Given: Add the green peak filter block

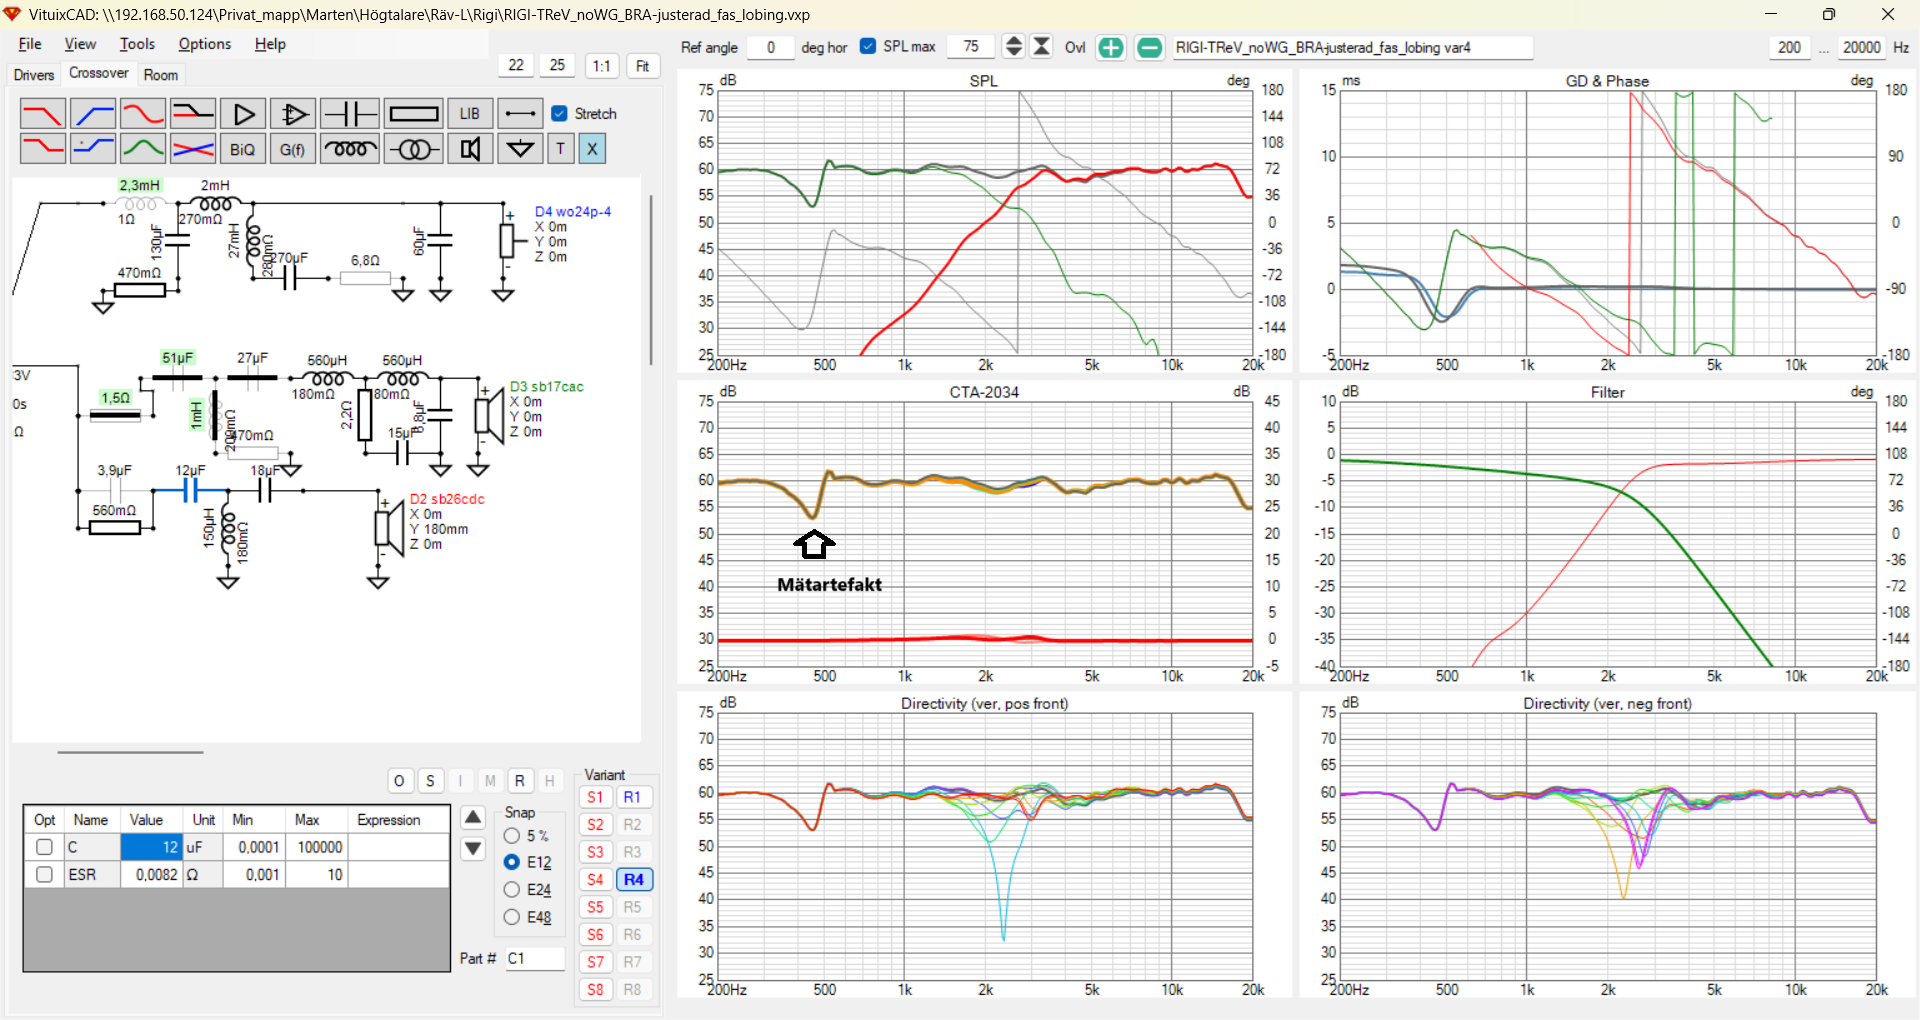Looking at the screenshot, I should point(143,149).
